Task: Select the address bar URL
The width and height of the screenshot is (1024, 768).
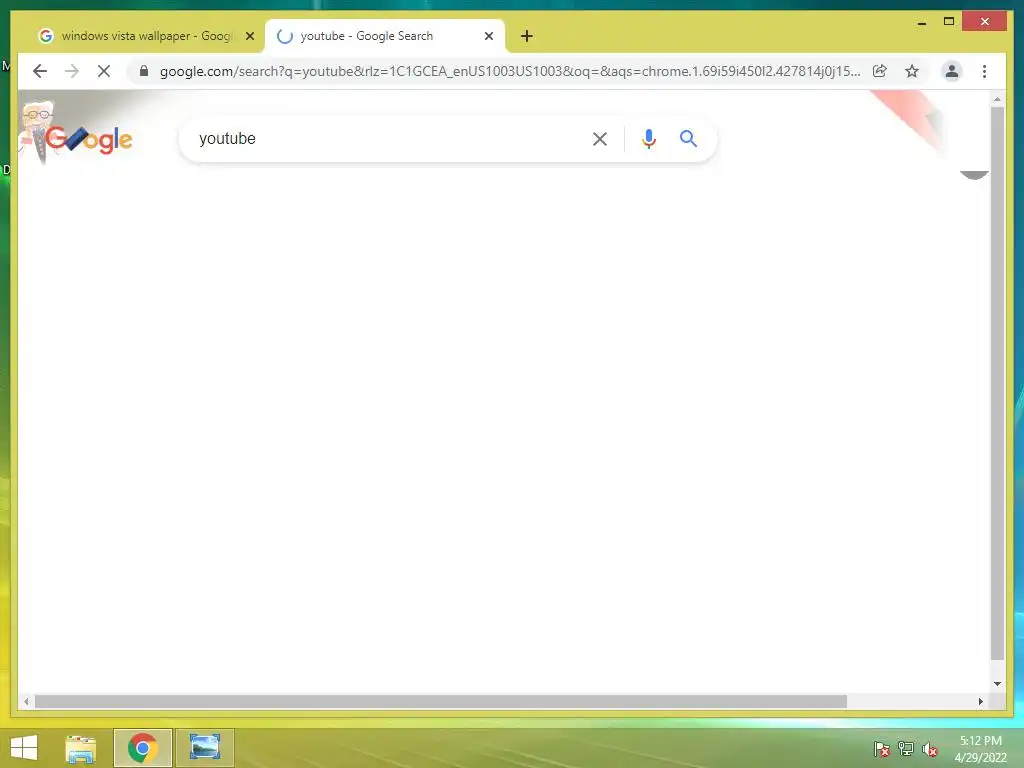Action: [509, 71]
